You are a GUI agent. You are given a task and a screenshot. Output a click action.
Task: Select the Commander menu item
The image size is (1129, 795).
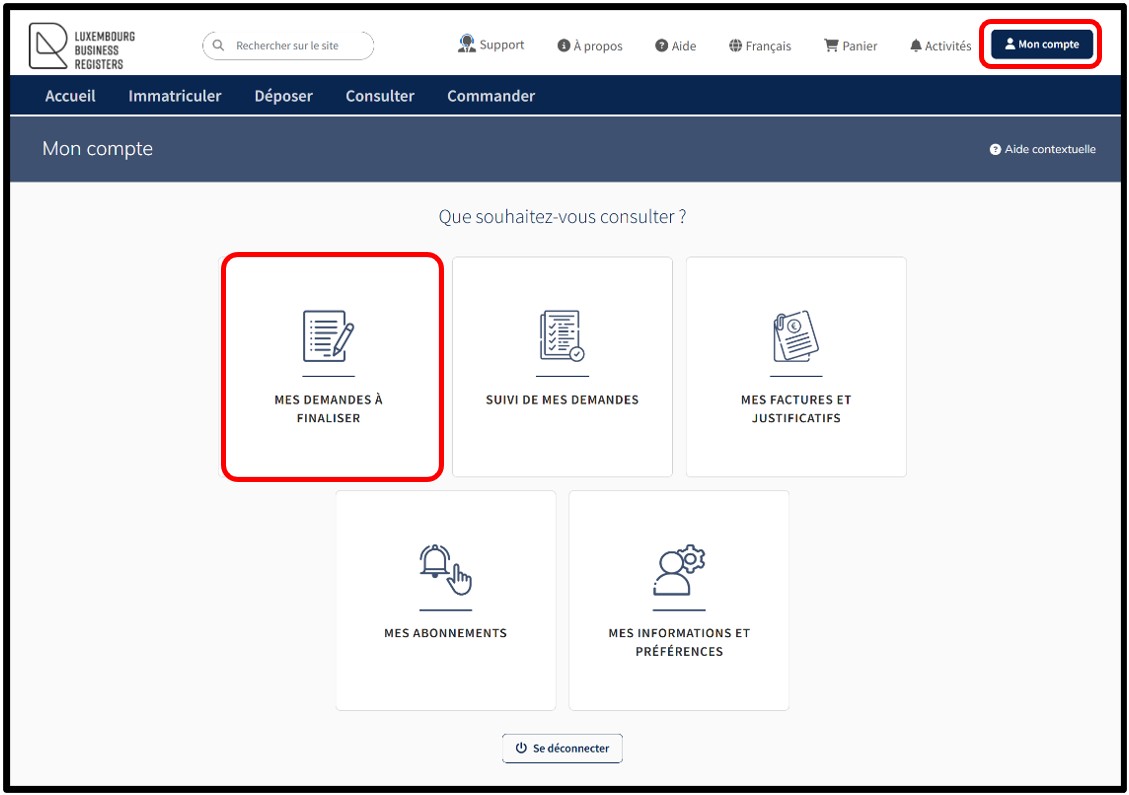(491, 96)
